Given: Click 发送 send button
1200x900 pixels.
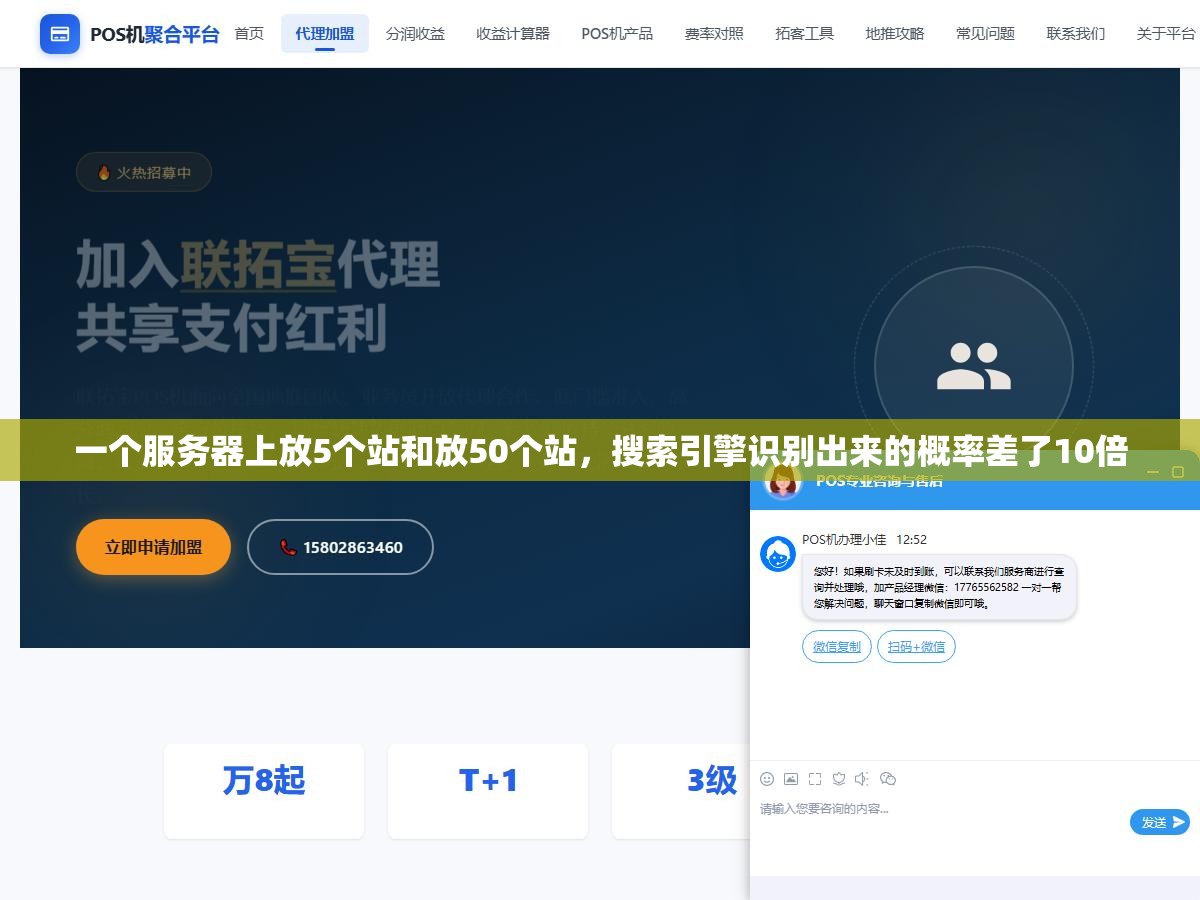Looking at the screenshot, I should (1160, 822).
